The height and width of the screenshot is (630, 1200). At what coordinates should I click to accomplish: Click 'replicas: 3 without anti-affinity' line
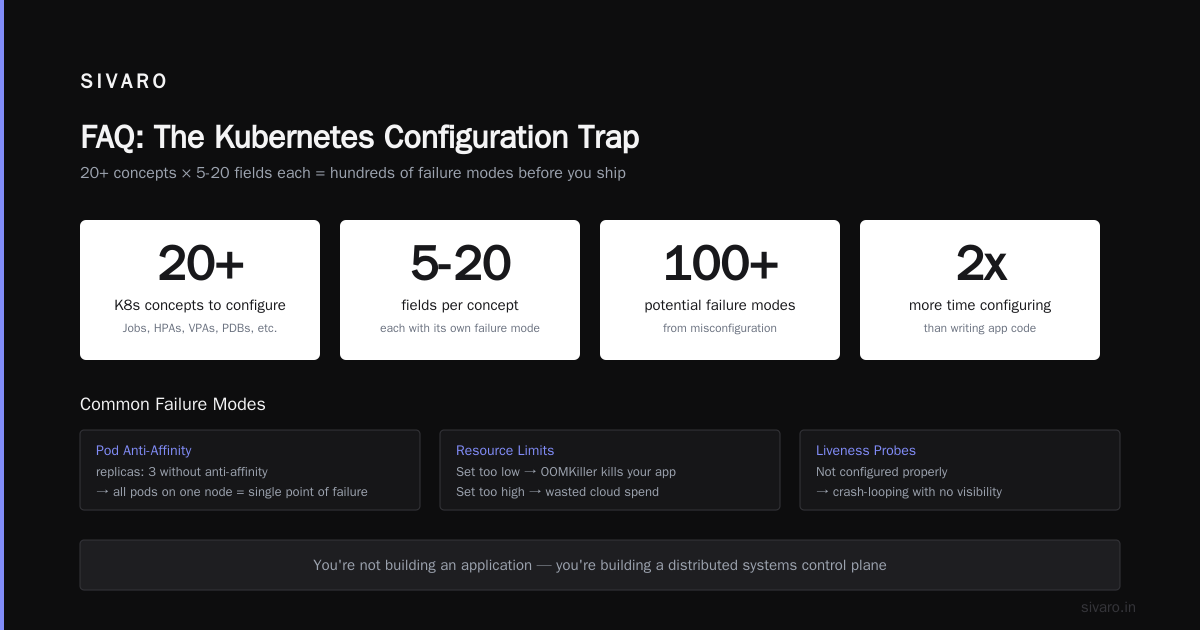[x=182, y=472]
